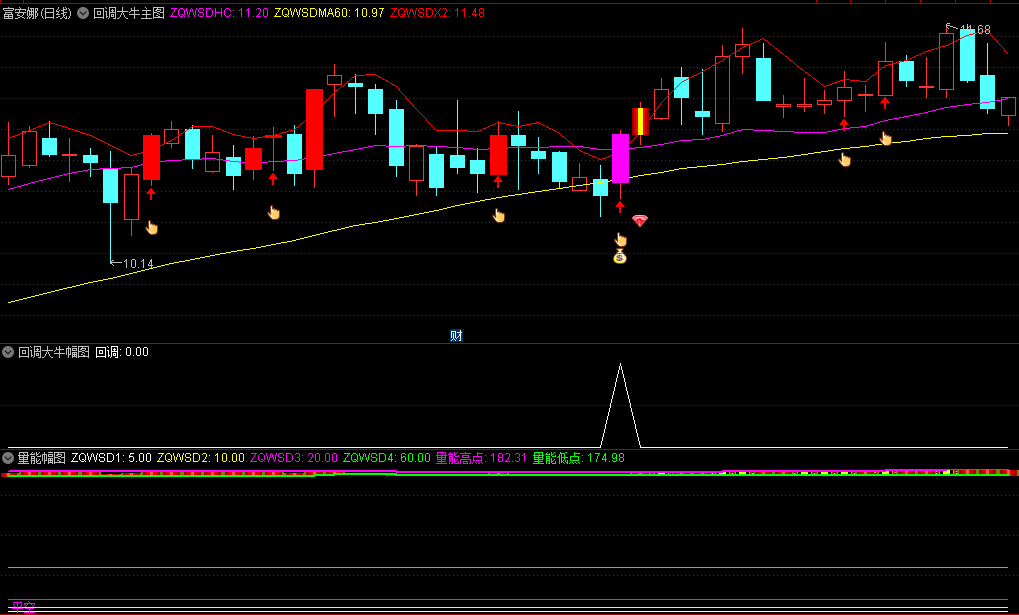The width and height of the screenshot is (1019, 615).
Task: Click the red-and-yellow striped candle
Action: (x=640, y=121)
